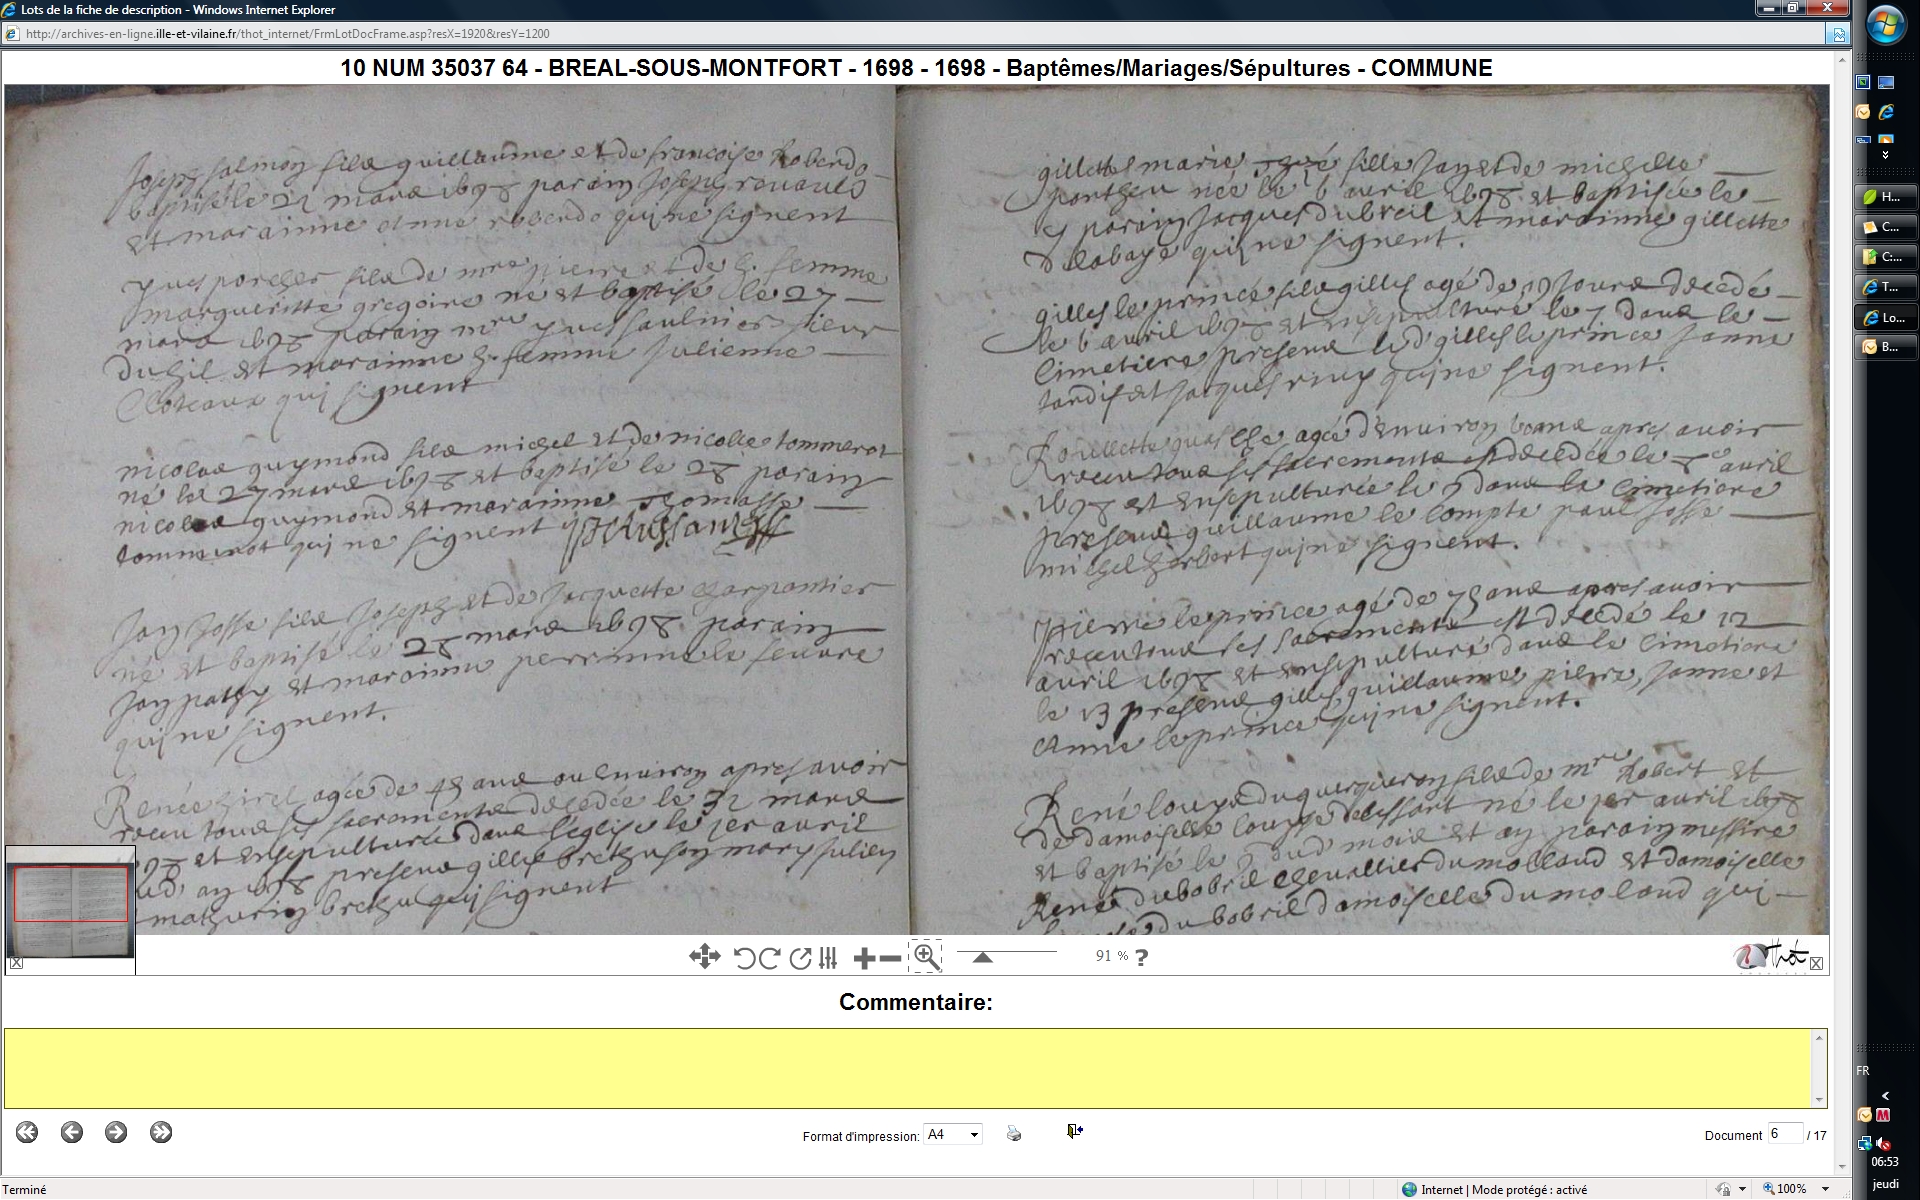Click the exit door icon

click(x=1074, y=1131)
